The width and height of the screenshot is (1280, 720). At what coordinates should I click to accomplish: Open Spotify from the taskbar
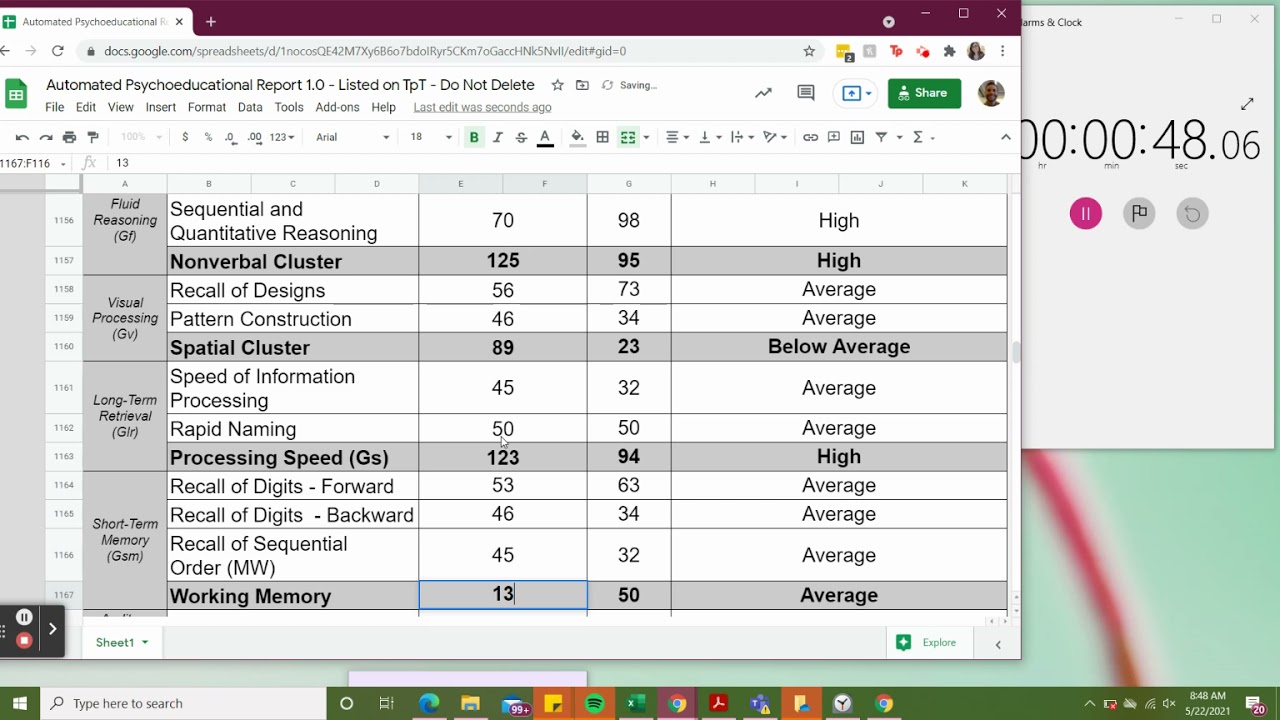pos(595,703)
